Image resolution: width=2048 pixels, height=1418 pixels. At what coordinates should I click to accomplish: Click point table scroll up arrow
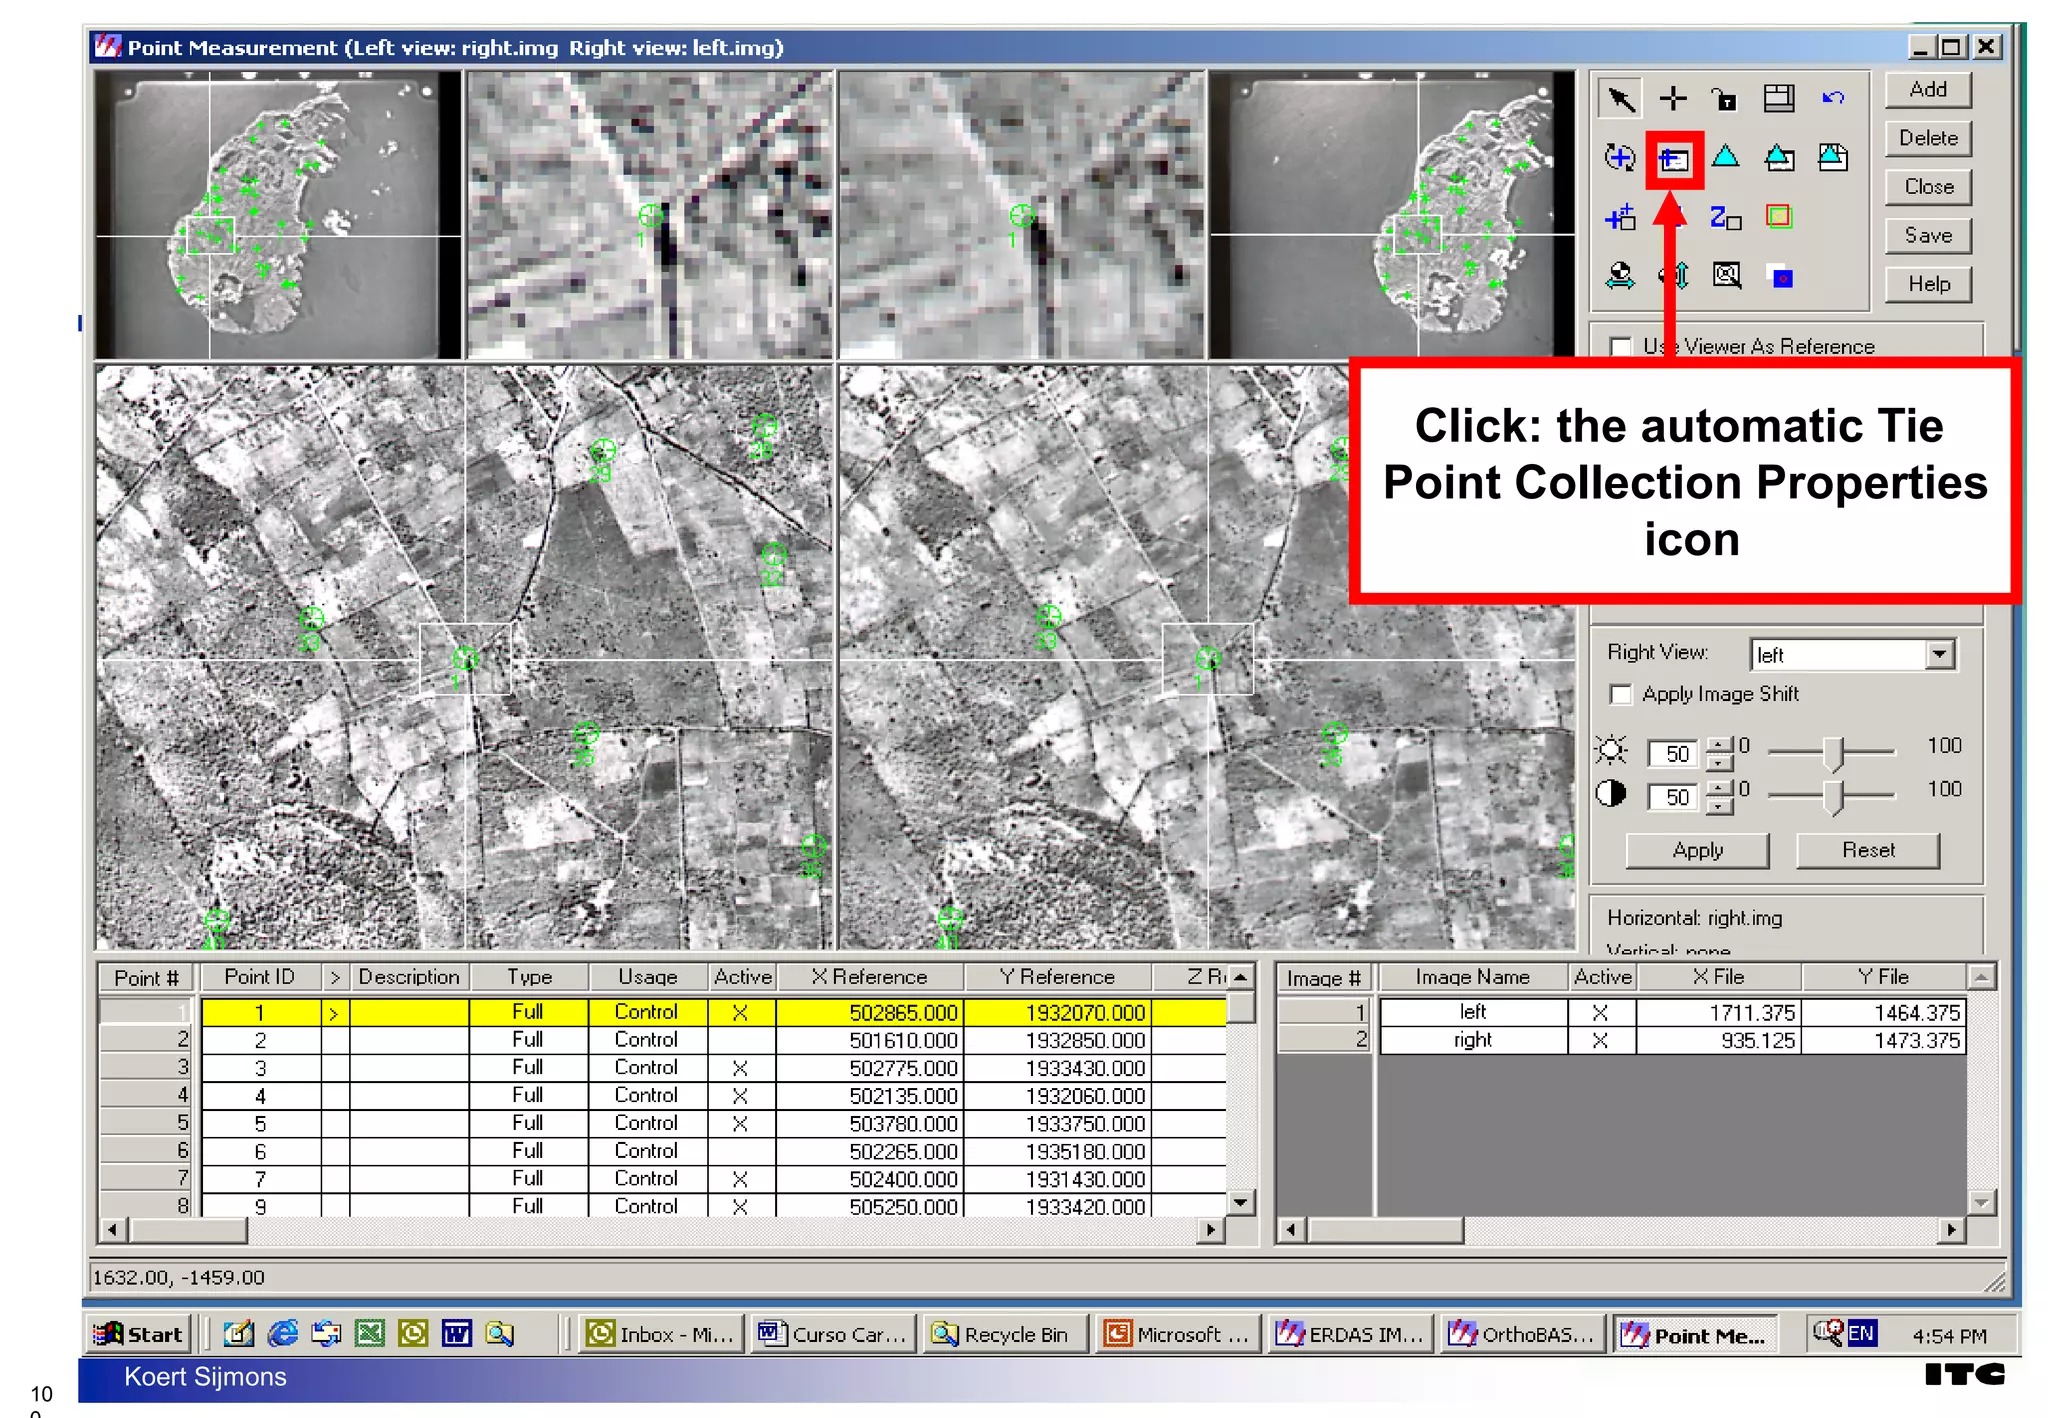coord(1241,976)
